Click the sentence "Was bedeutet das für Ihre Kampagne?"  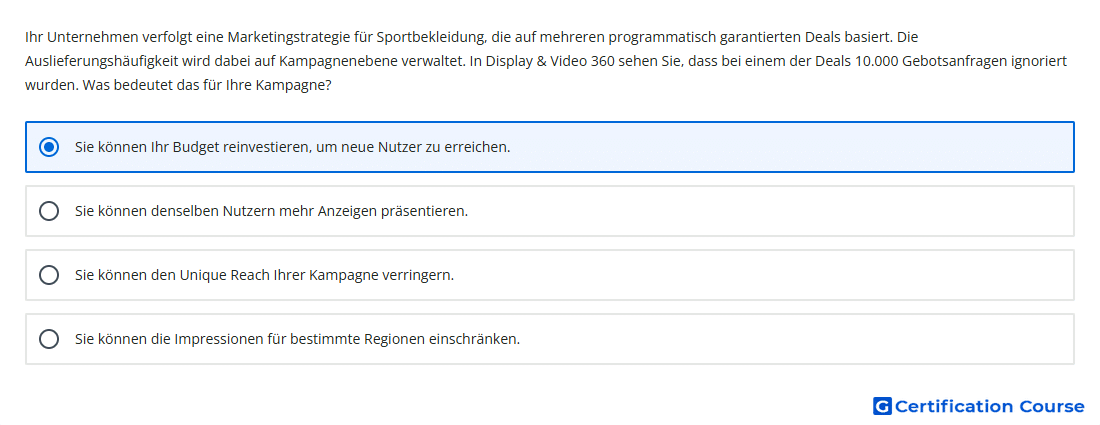pos(207,85)
